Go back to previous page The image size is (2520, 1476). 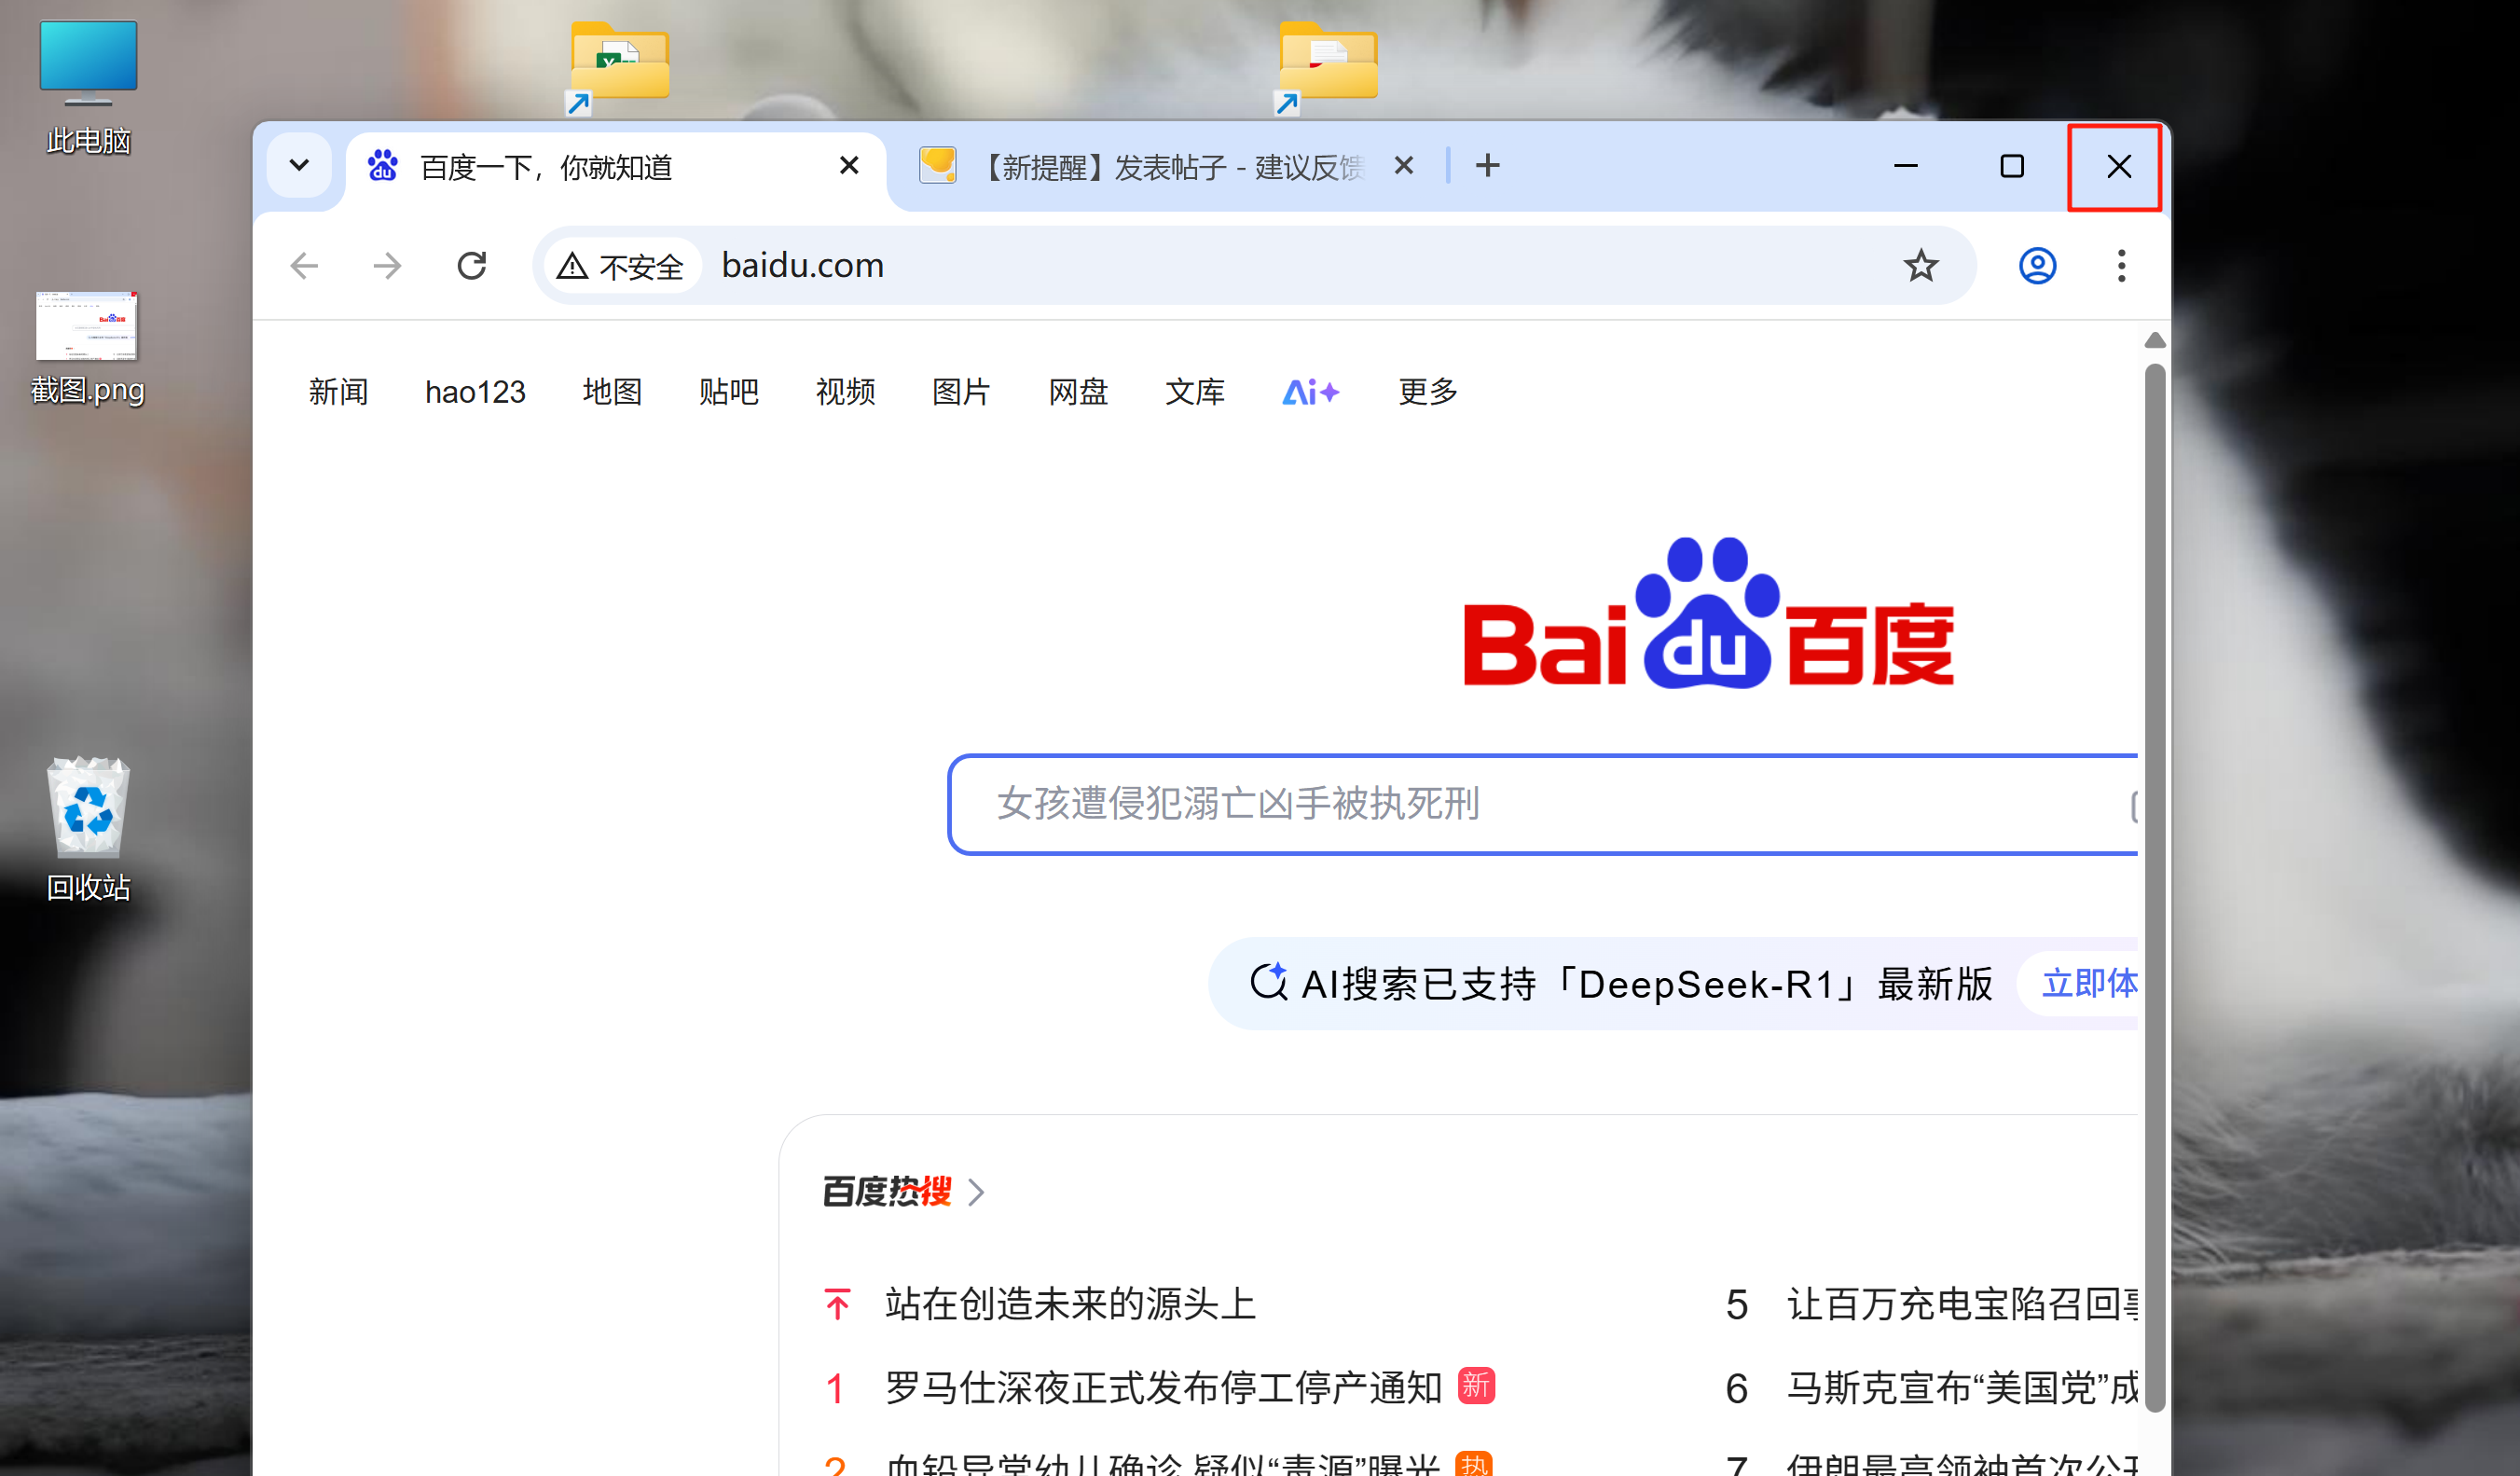(304, 266)
